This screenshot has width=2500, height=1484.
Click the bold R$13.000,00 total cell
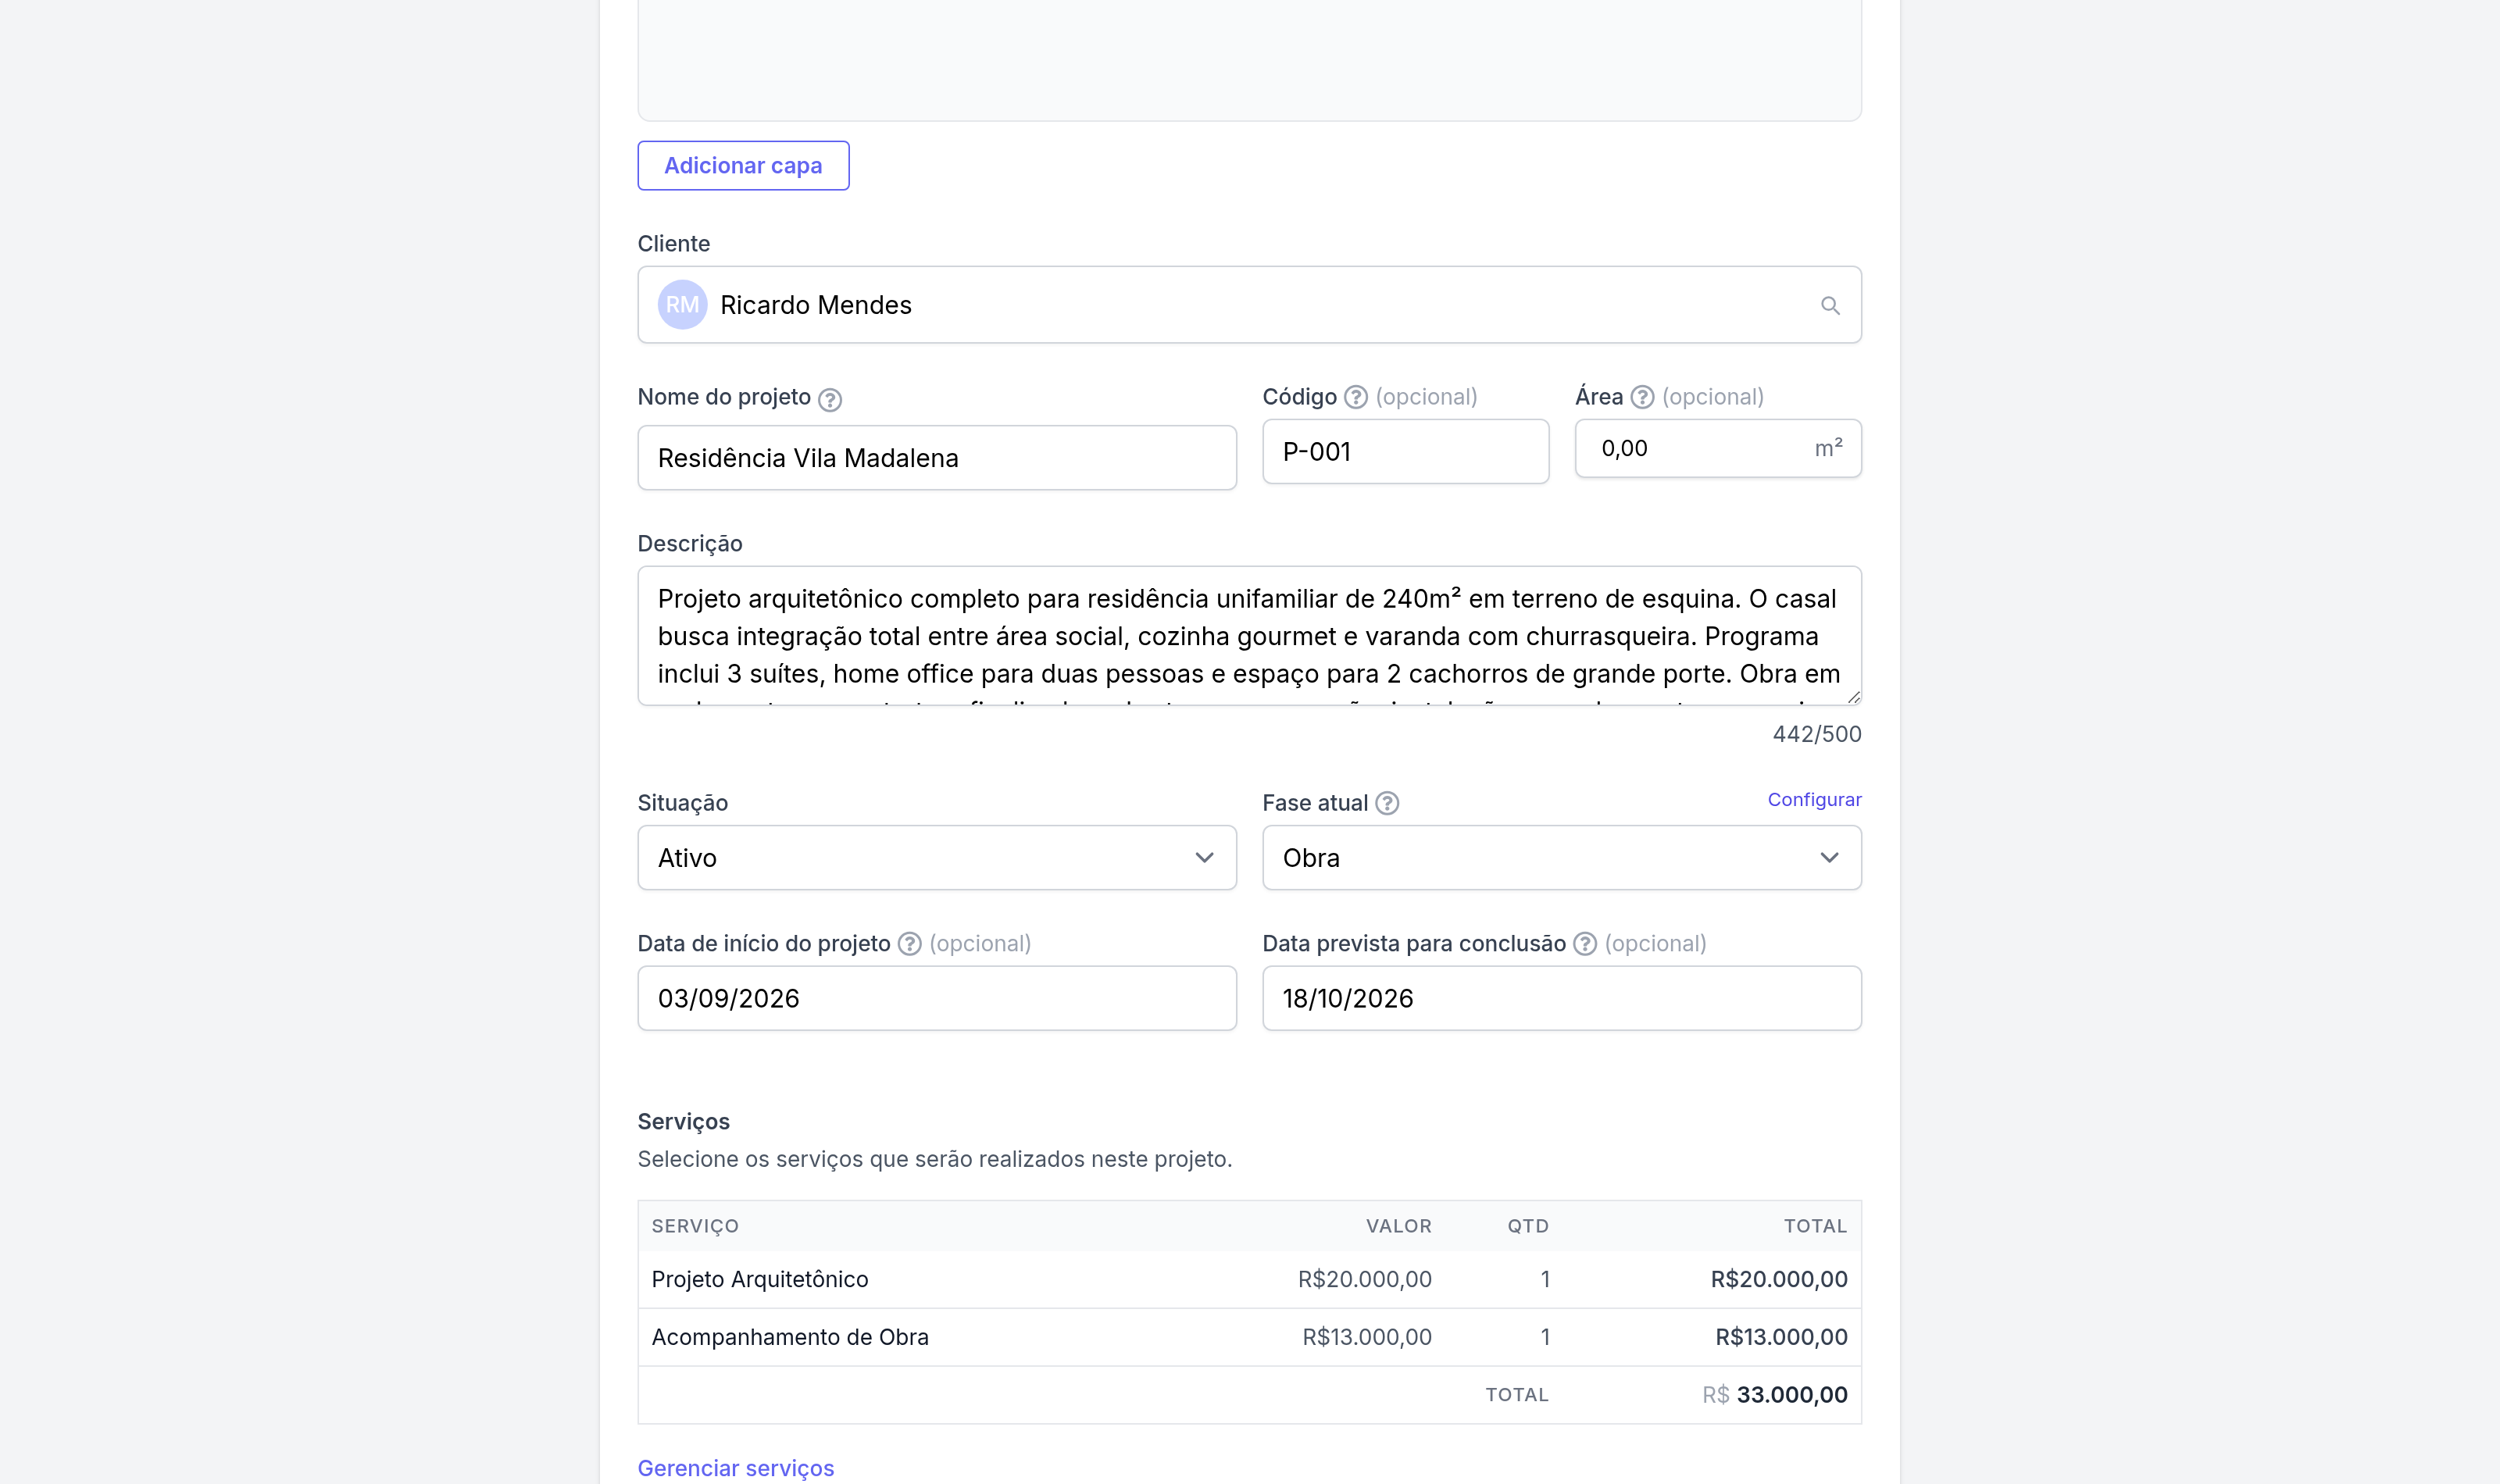pyautogui.click(x=1781, y=1337)
